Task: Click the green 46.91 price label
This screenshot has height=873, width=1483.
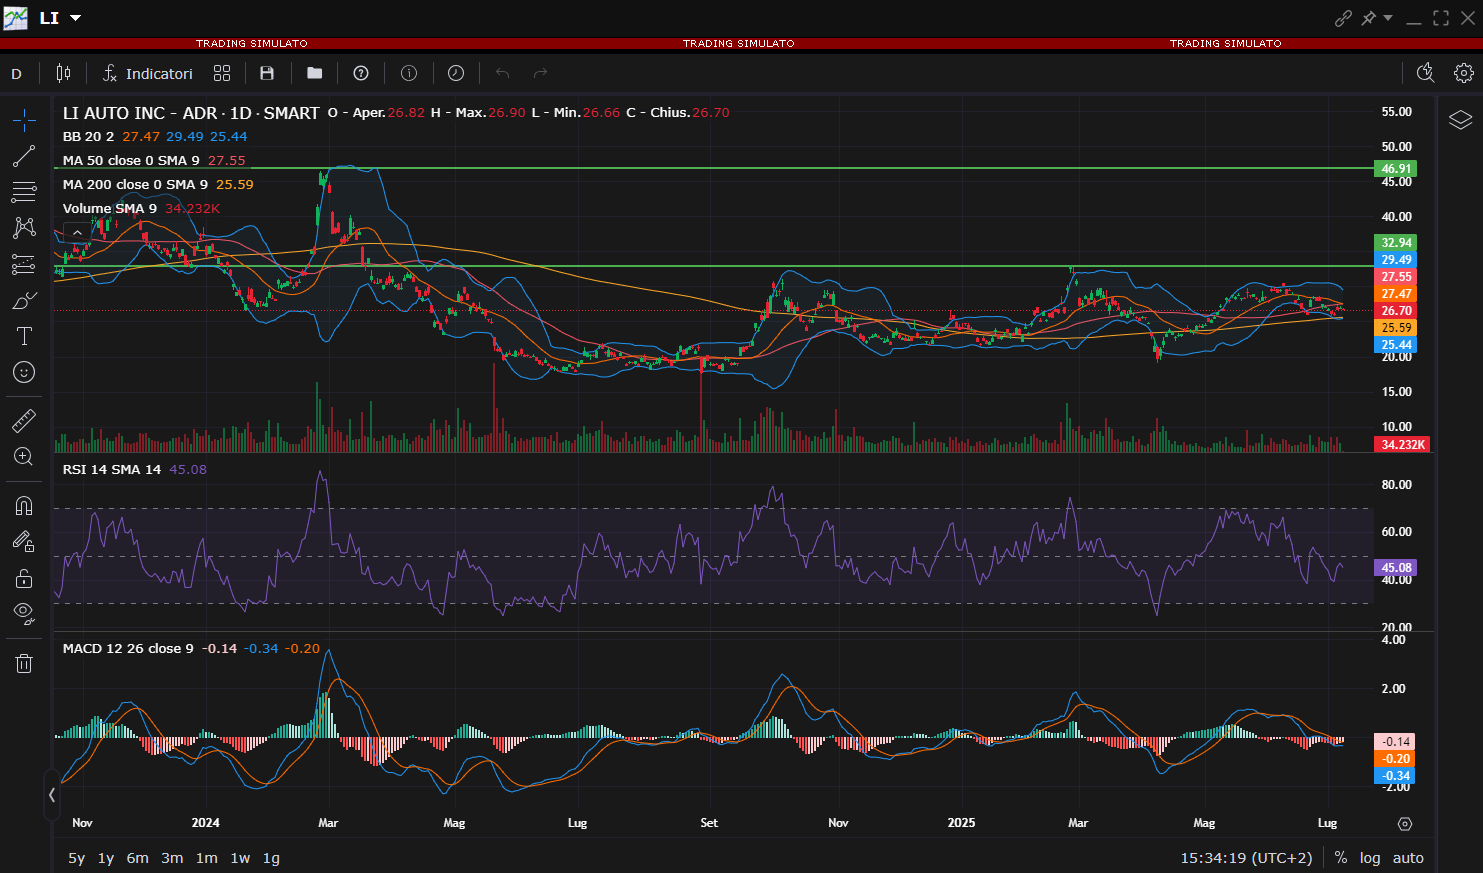Action: 1396,169
